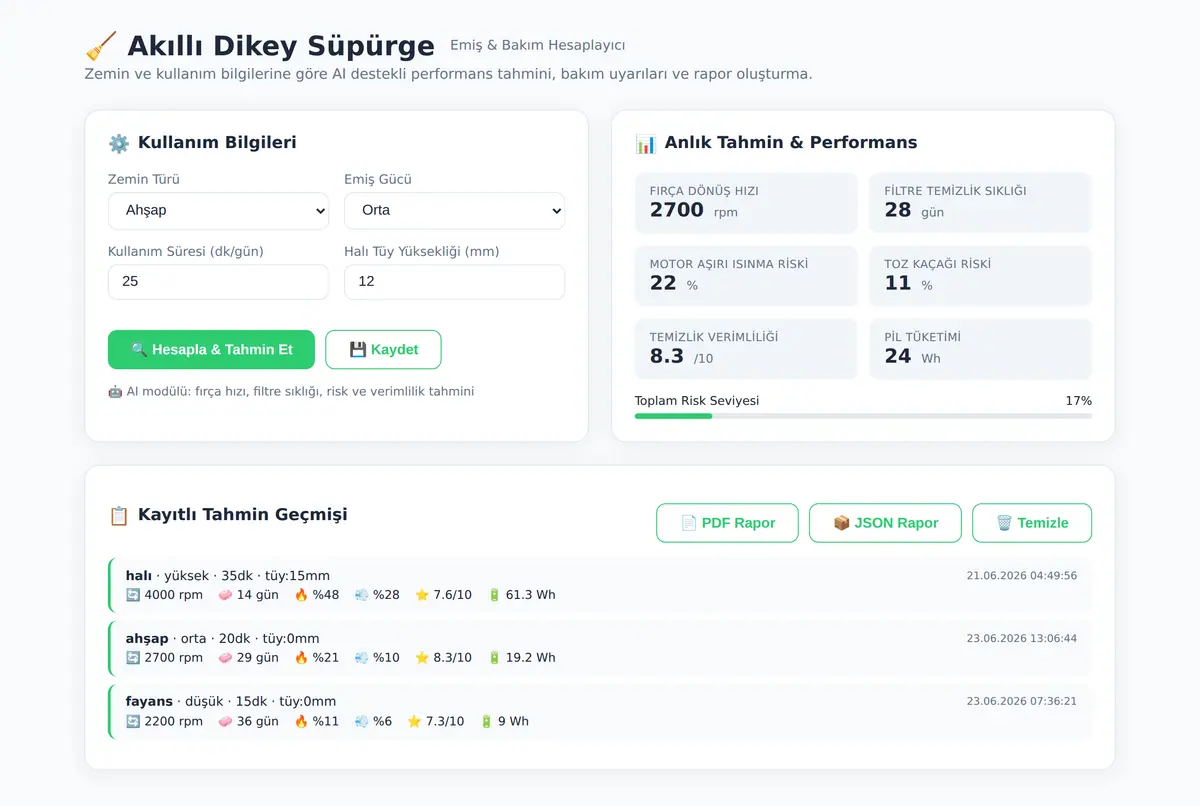
Task: Download the JSON Rapor
Action: [885, 523]
